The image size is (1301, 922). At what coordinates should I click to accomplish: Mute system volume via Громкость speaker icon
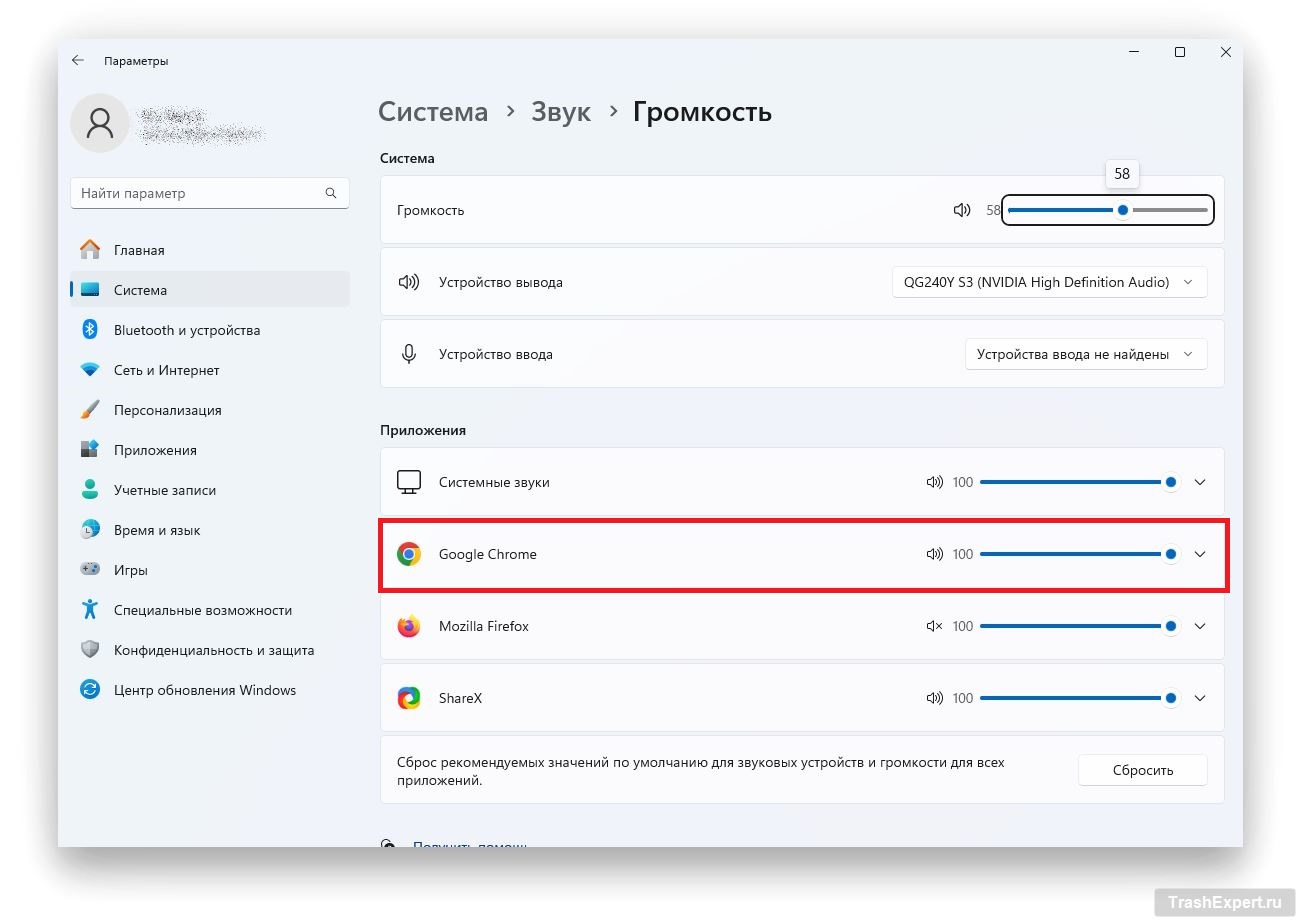[962, 210]
